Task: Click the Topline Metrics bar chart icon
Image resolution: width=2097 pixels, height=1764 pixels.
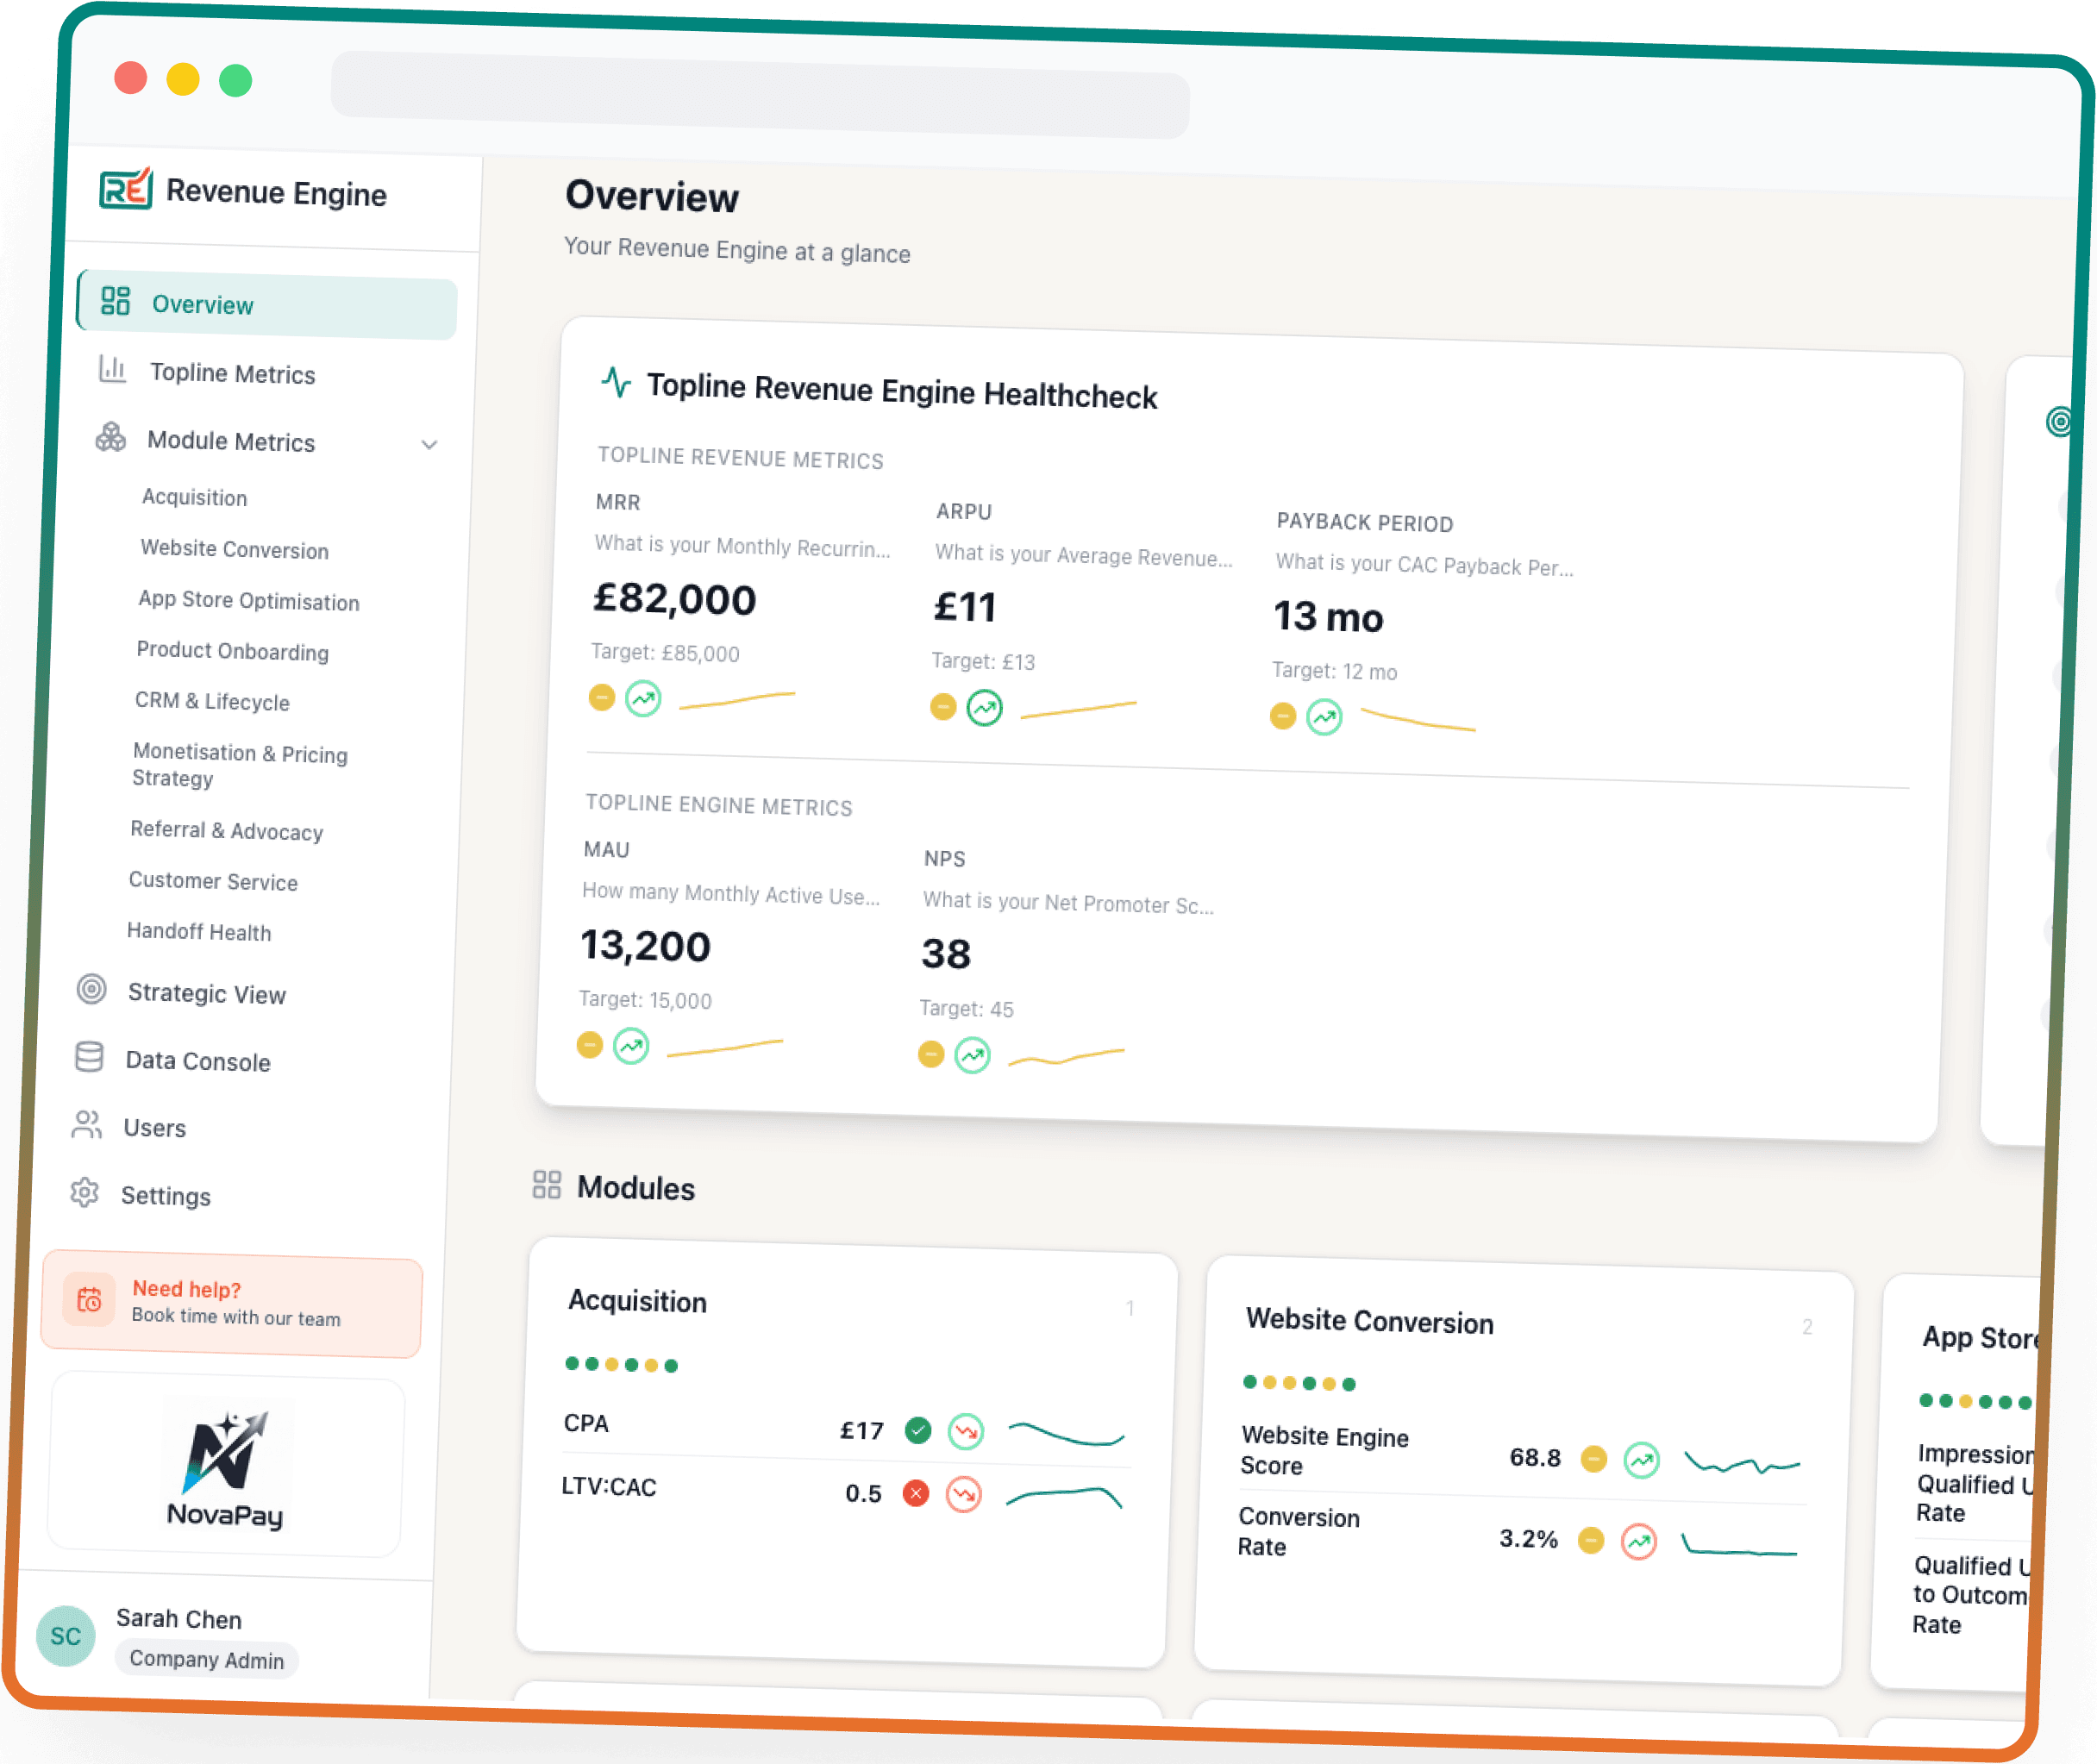Action: [x=112, y=369]
